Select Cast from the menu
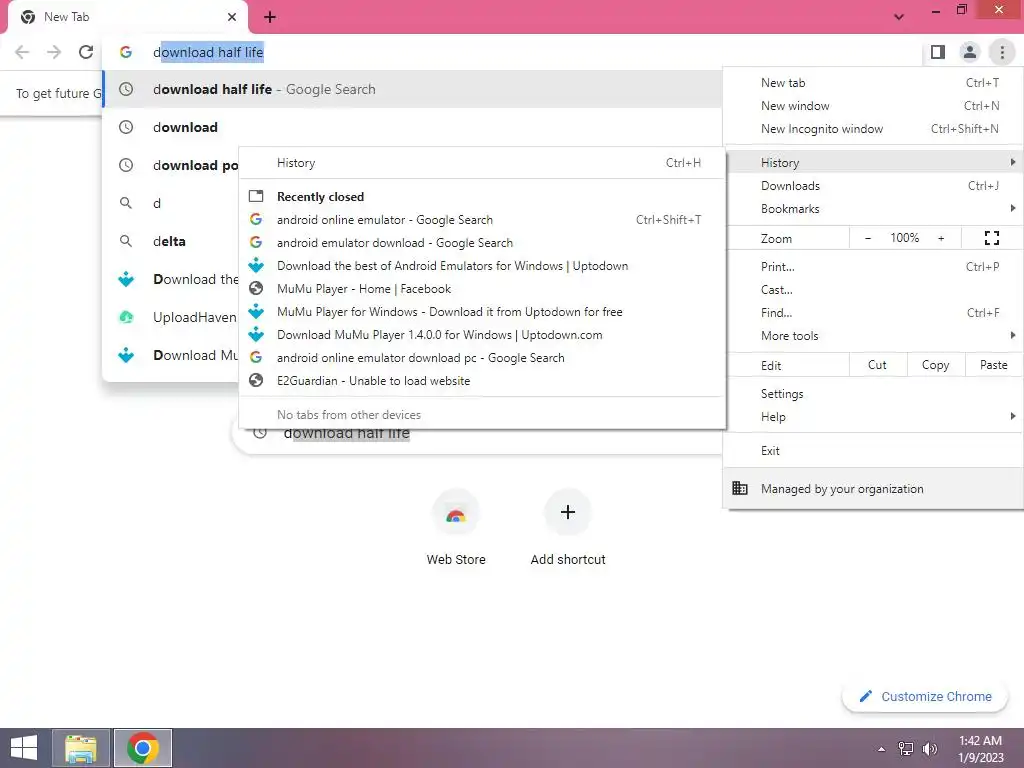1024x768 pixels. coord(873,290)
